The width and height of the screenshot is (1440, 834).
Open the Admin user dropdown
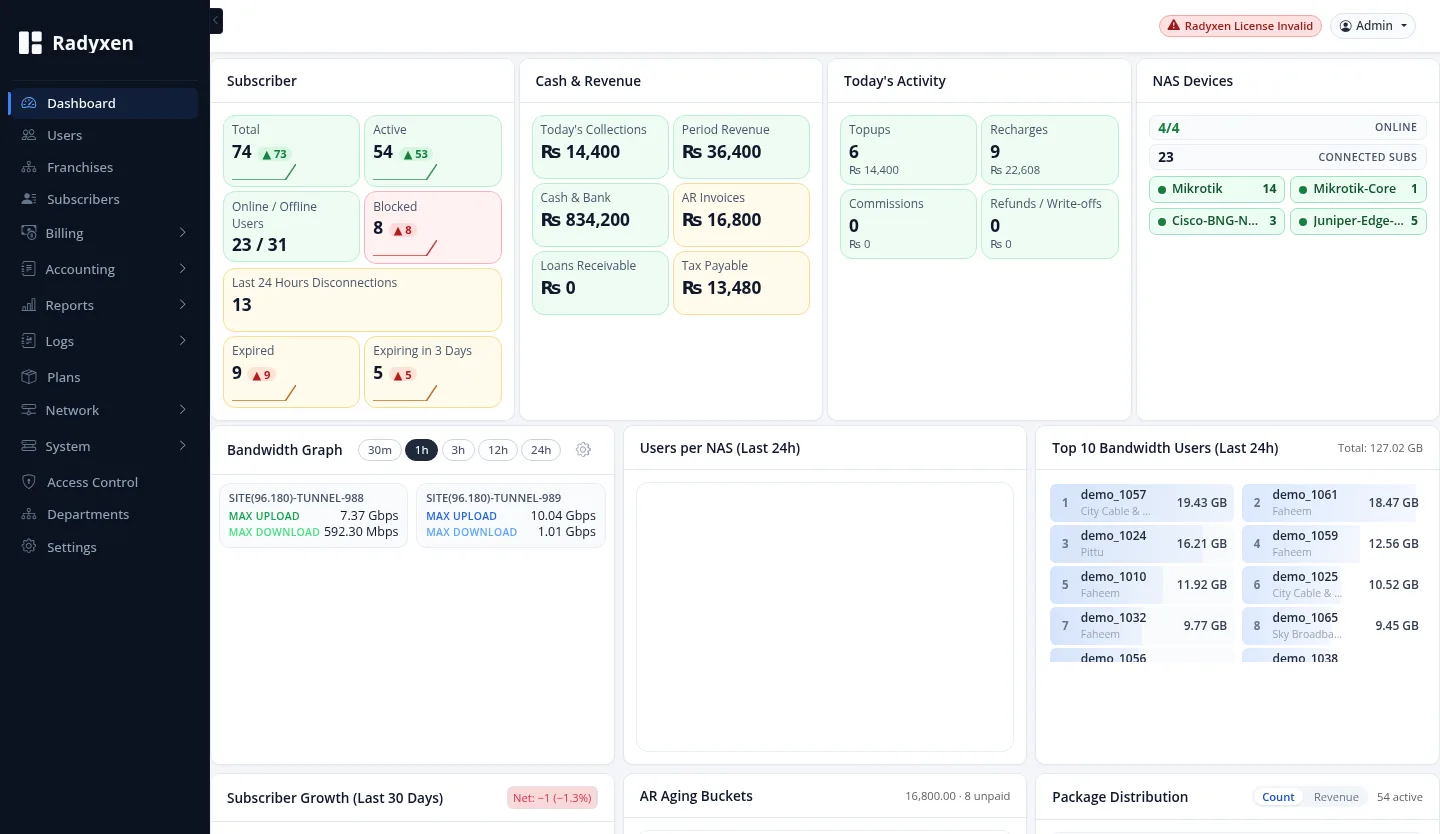1373,26
